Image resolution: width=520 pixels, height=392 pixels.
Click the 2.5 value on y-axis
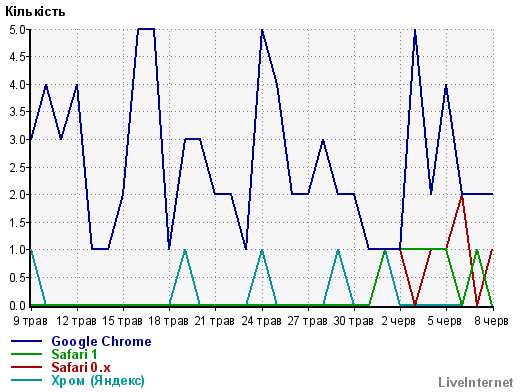[18, 167]
